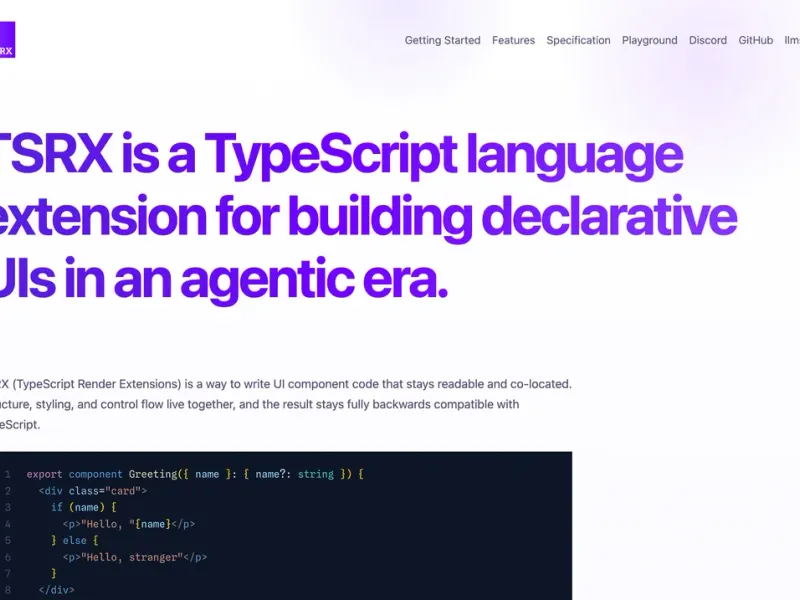
Task: Click code line '} else {'
Action: tap(74, 540)
